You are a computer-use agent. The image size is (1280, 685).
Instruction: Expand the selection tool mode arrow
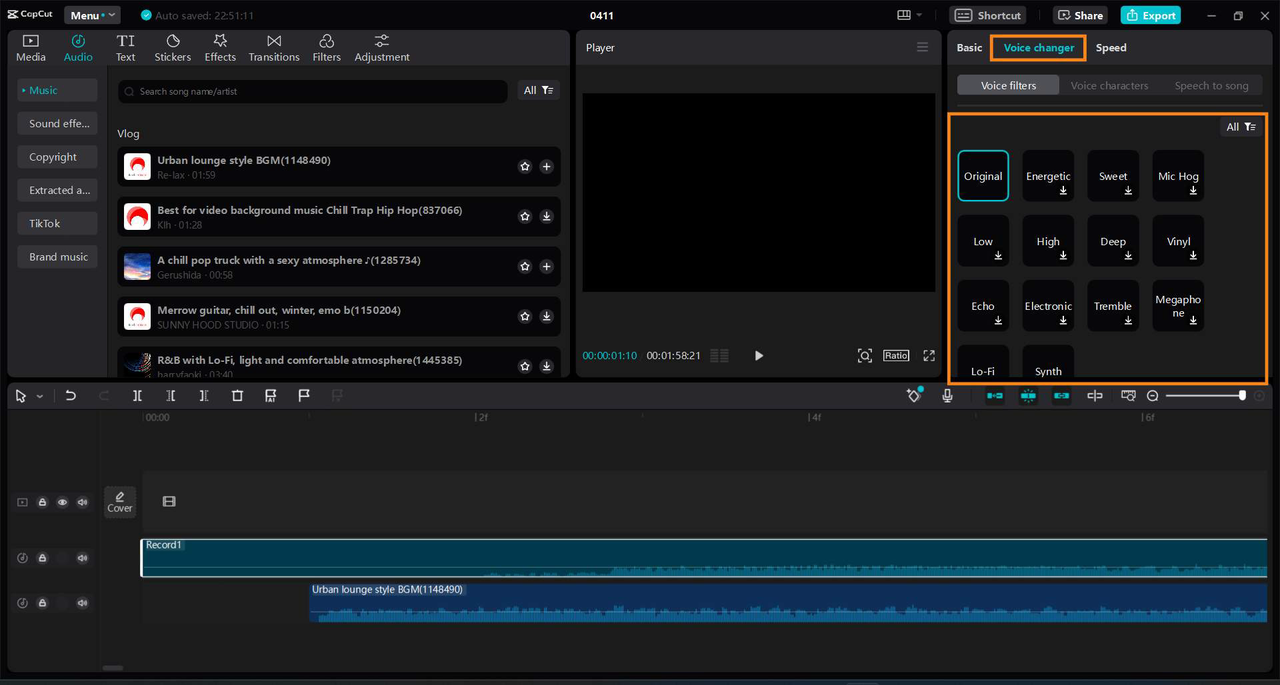click(40, 396)
